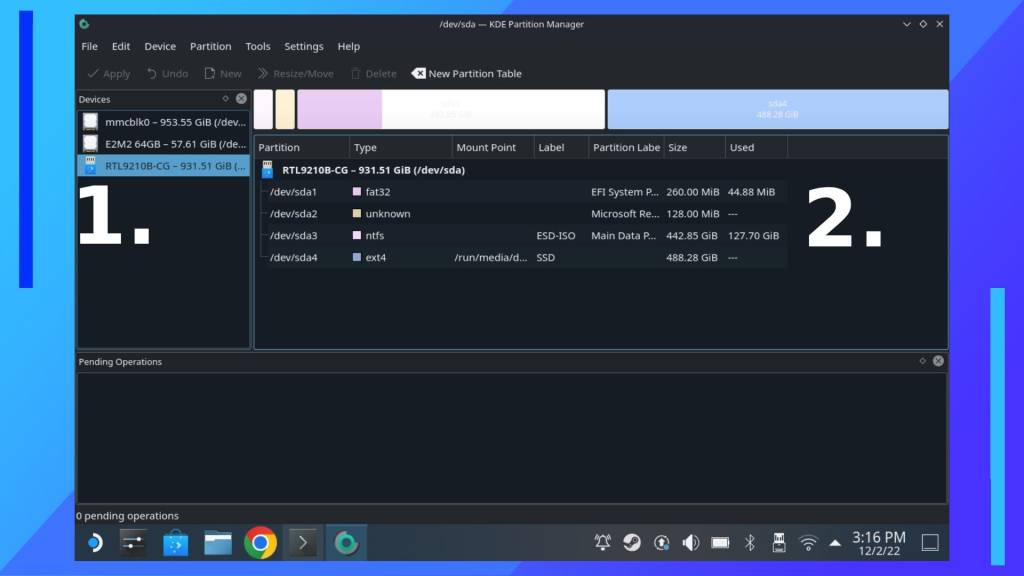The image size is (1024, 576).
Task: Open the battery tray icon
Action: [720, 543]
